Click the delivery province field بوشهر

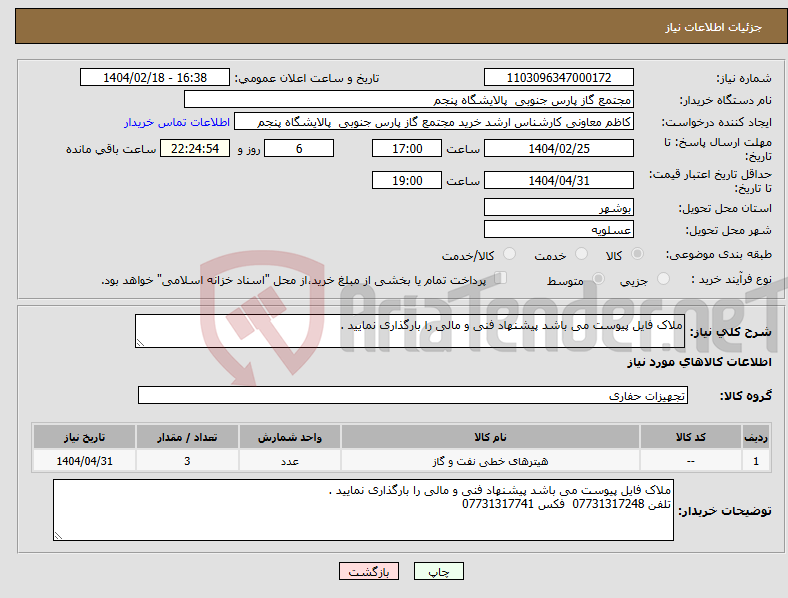point(558,207)
